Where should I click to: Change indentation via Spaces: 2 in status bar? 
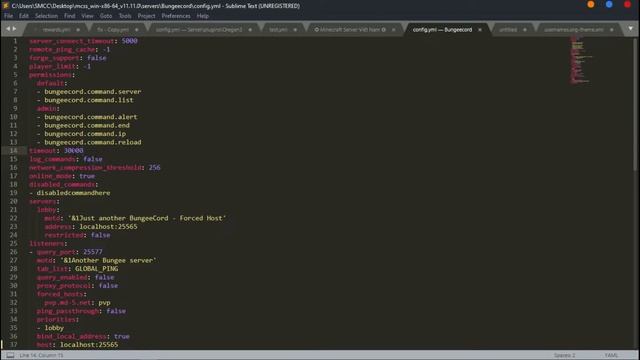(564, 356)
